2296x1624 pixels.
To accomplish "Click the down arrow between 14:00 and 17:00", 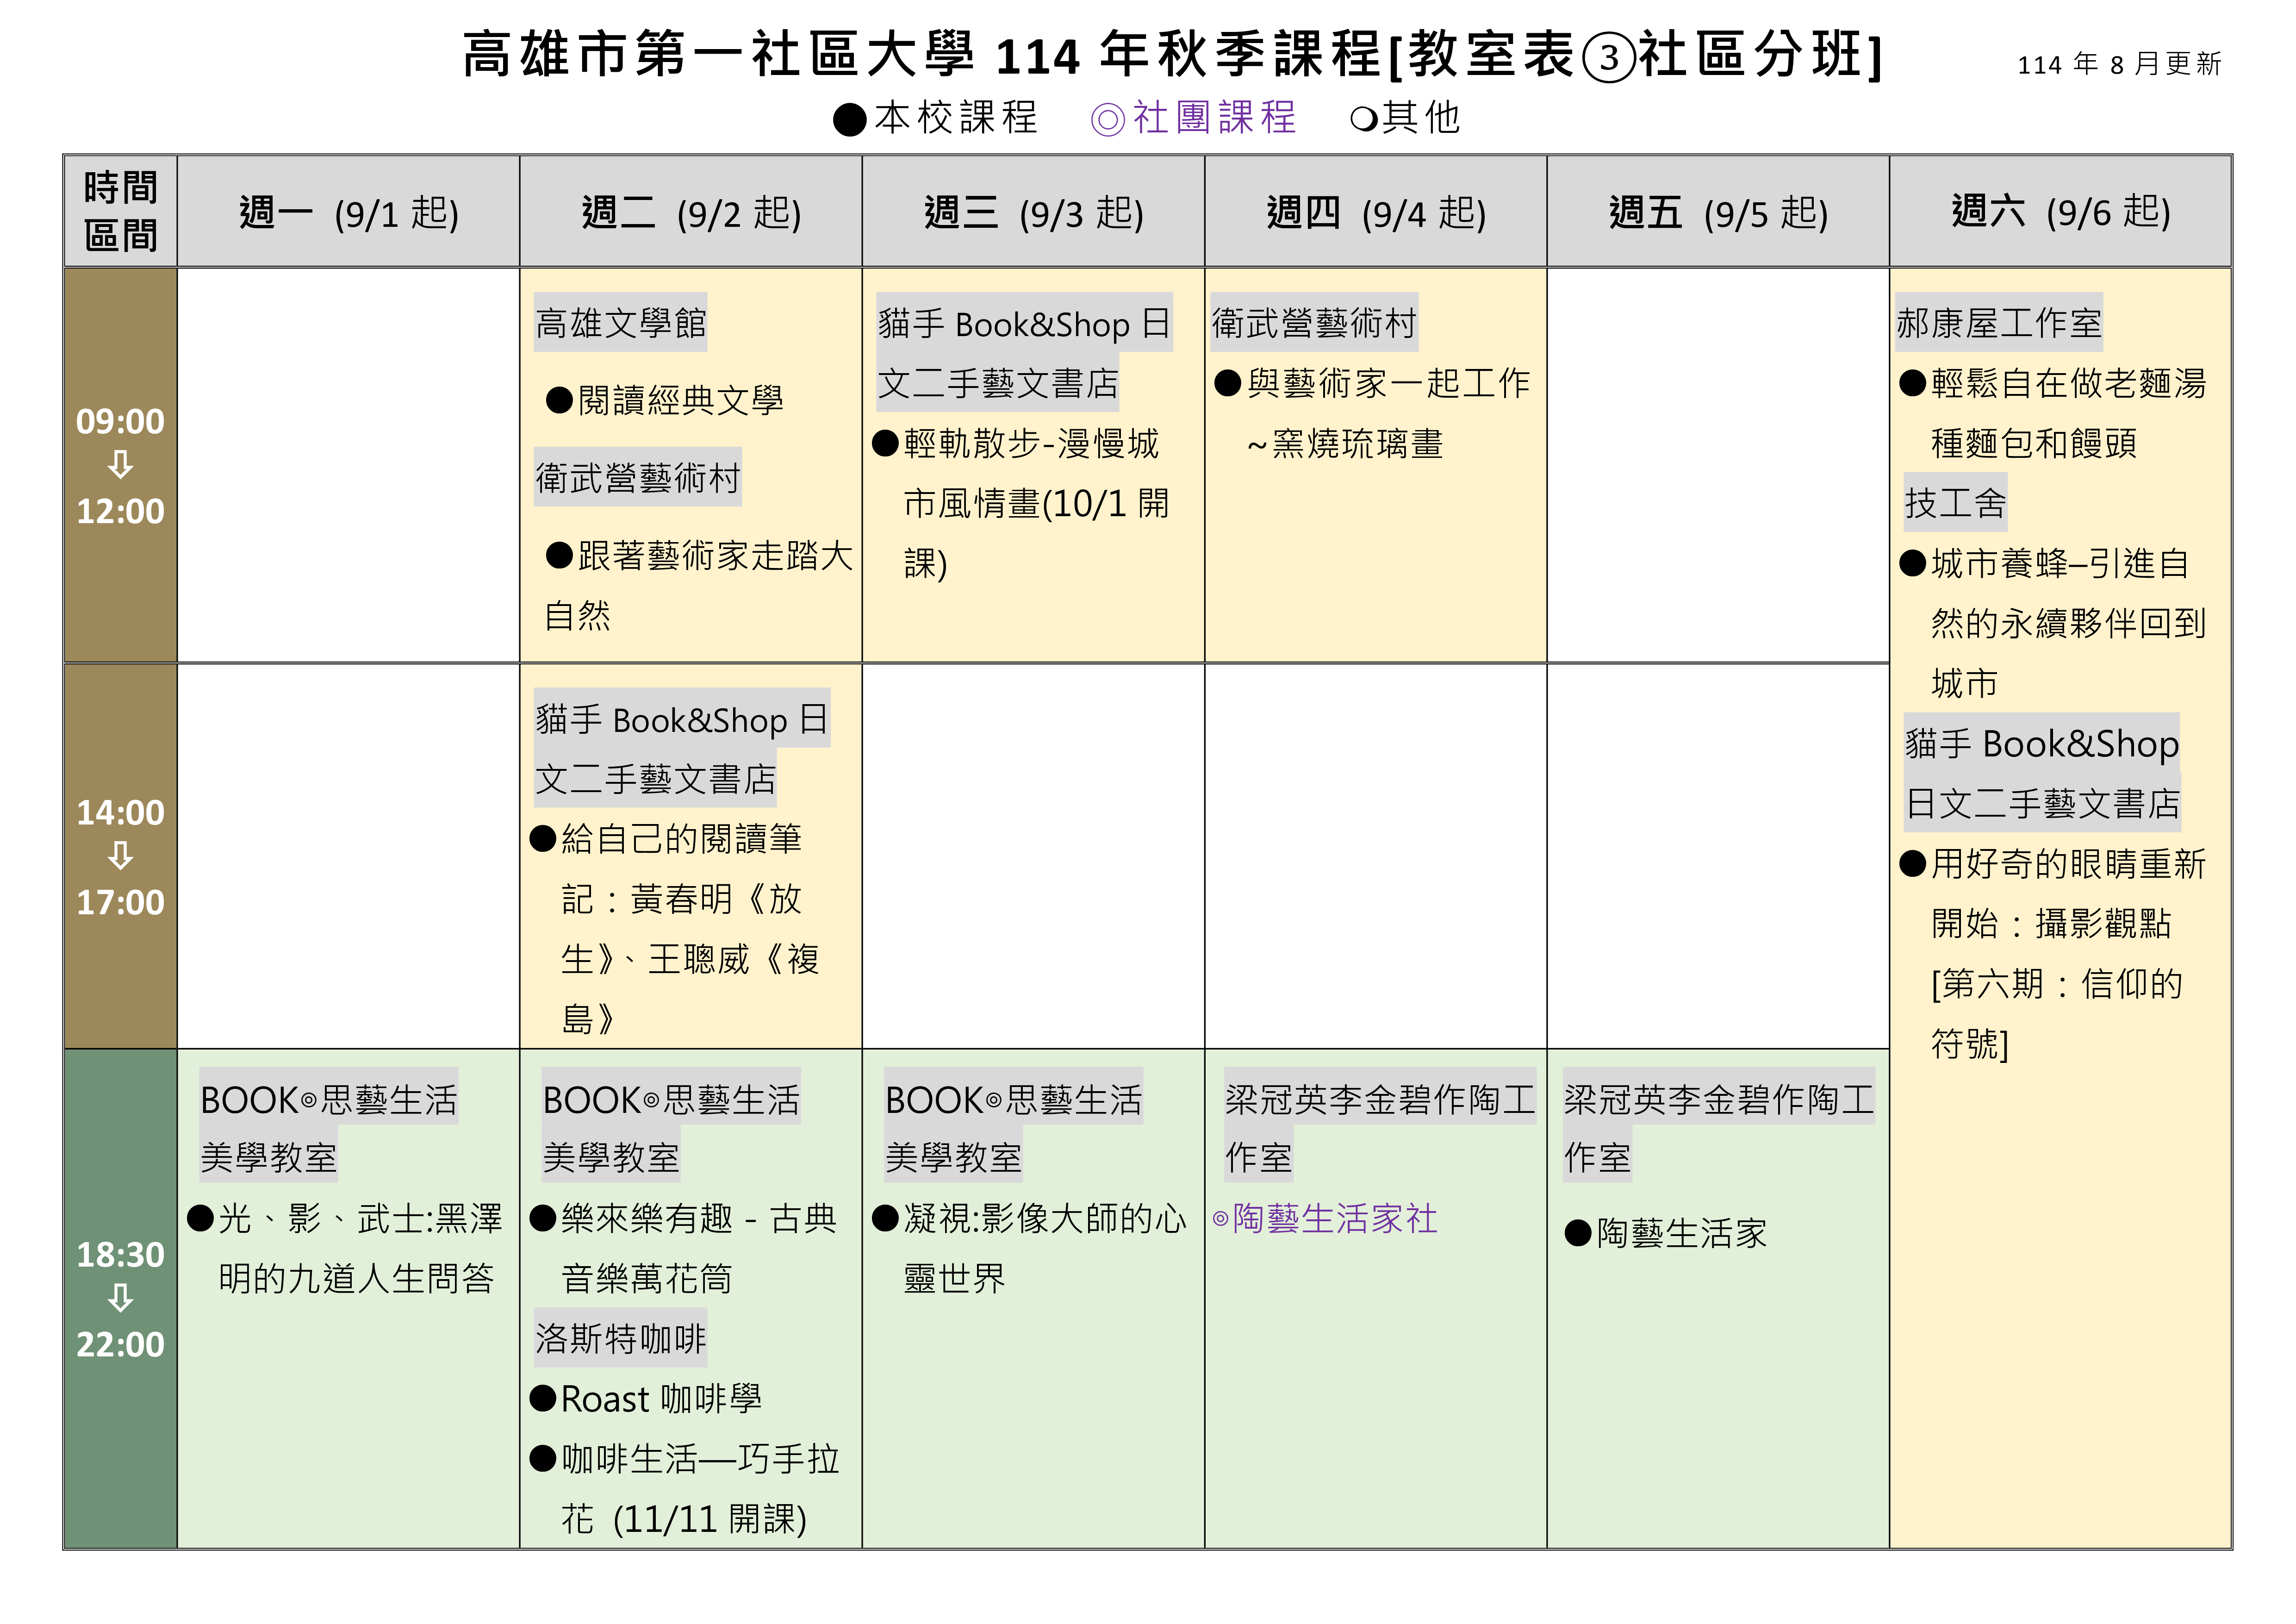I will tap(120, 856).
